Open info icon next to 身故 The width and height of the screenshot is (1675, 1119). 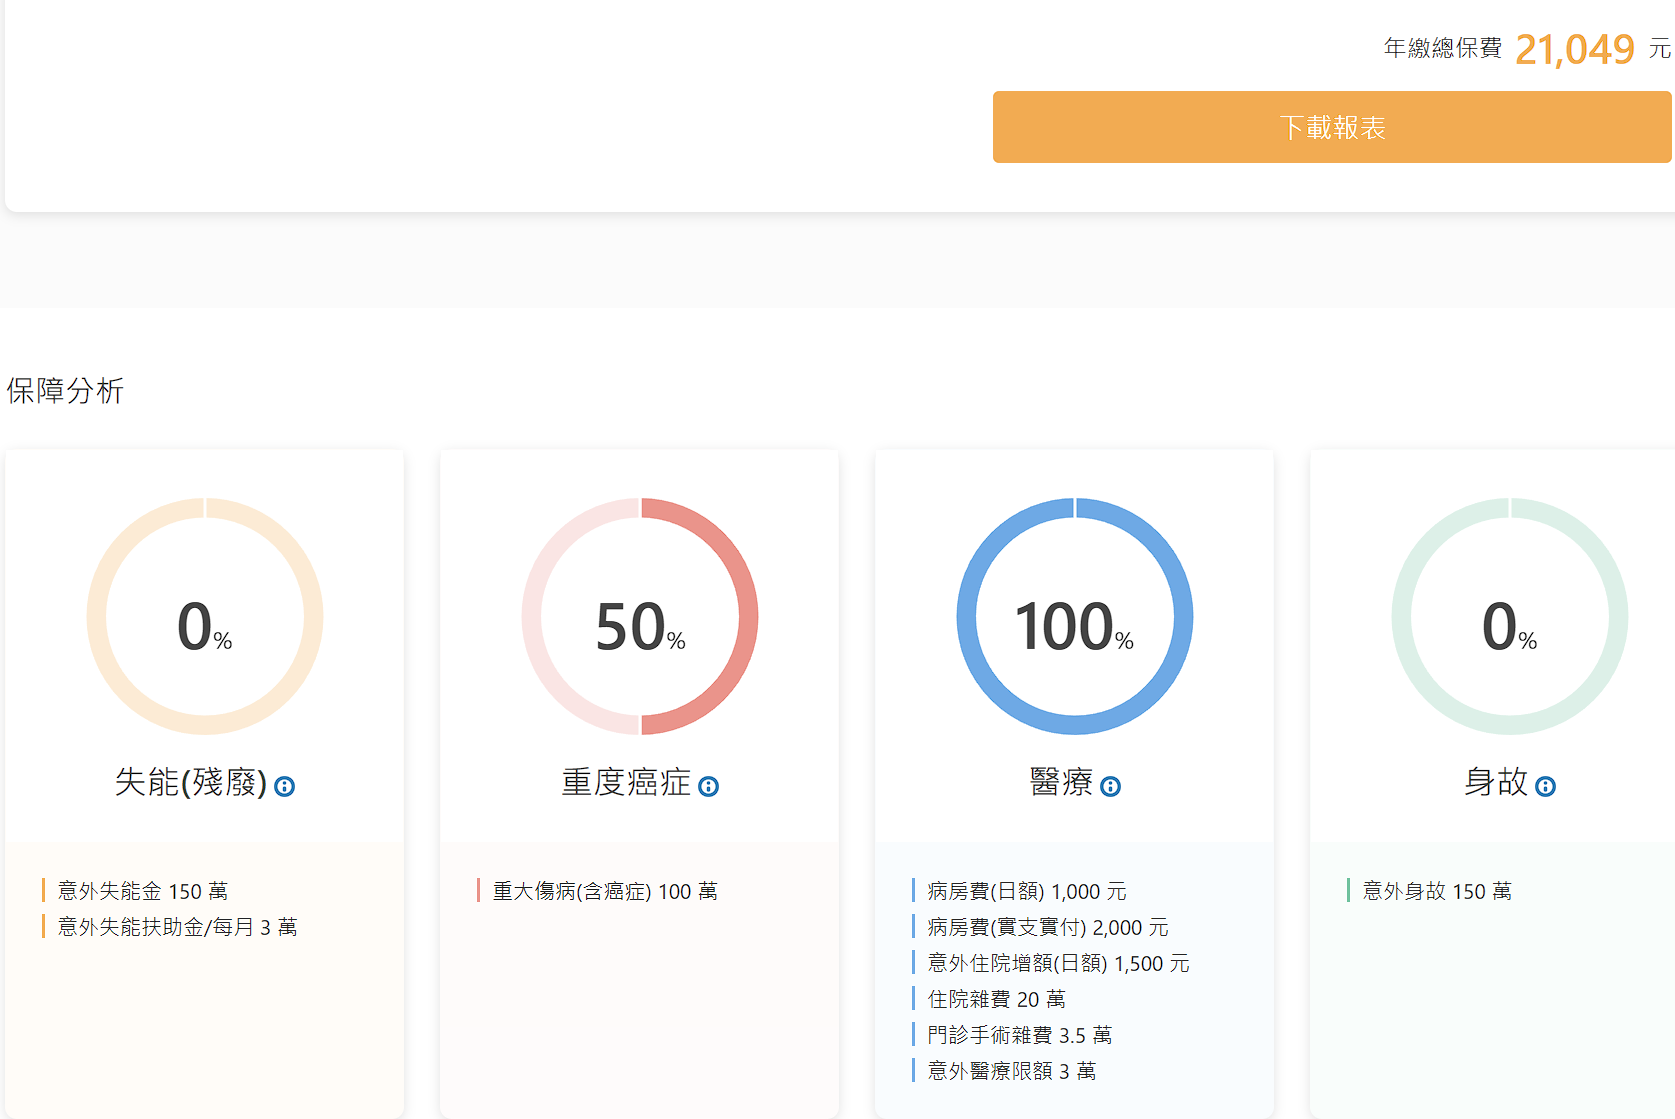click(x=1545, y=787)
